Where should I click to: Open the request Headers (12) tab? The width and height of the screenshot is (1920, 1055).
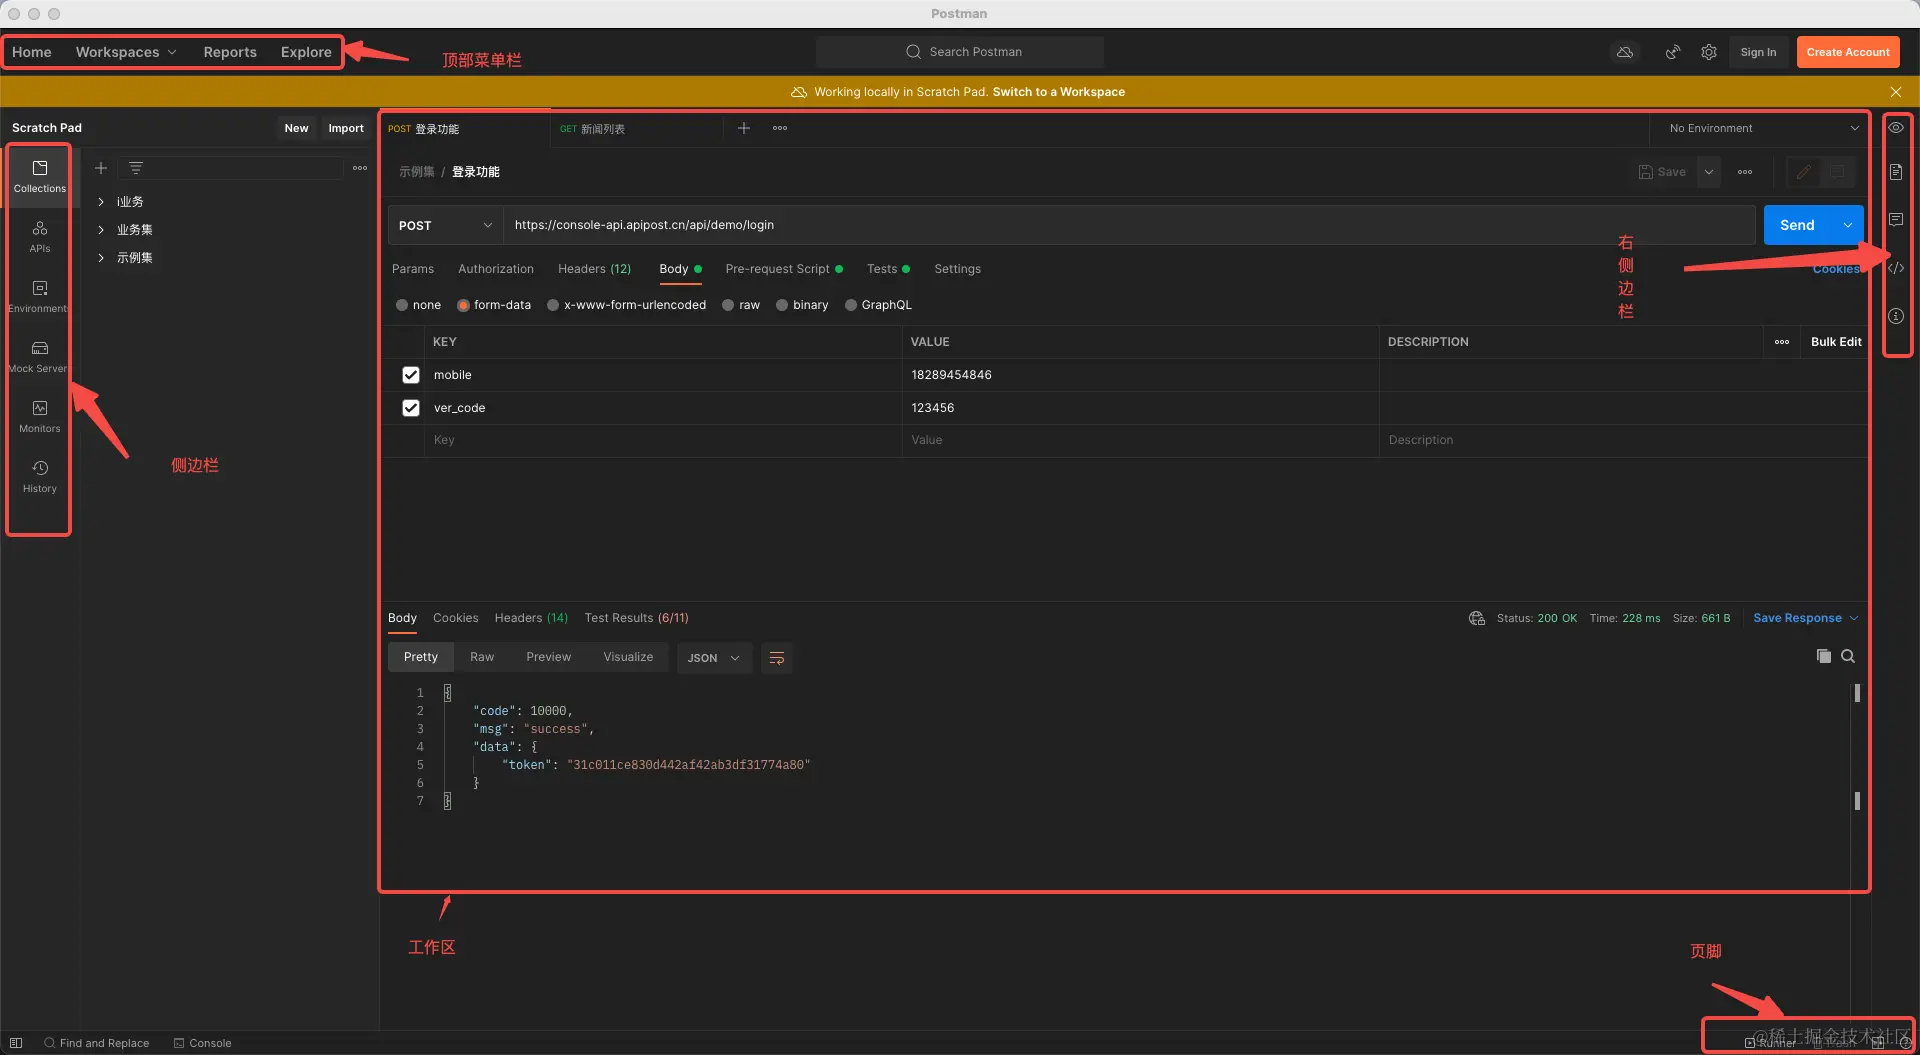coord(595,269)
